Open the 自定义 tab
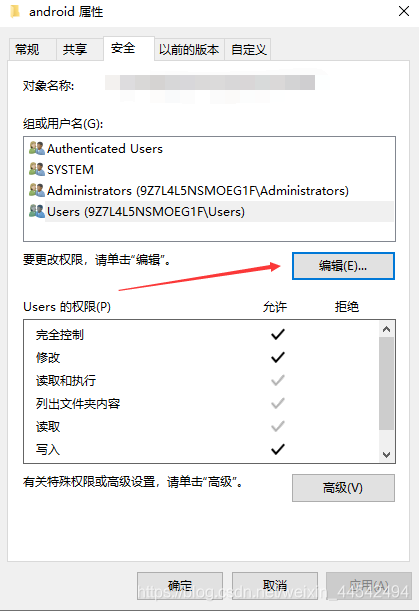The image size is (419, 611). (248, 49)
